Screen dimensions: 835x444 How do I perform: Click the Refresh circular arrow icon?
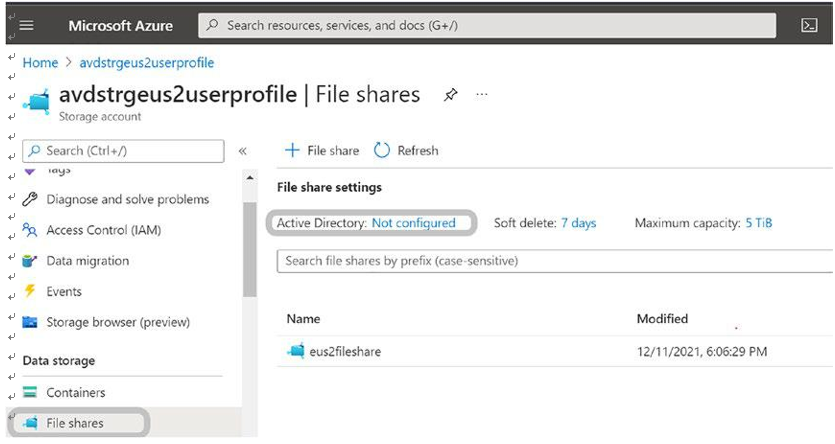click(381, 151)
